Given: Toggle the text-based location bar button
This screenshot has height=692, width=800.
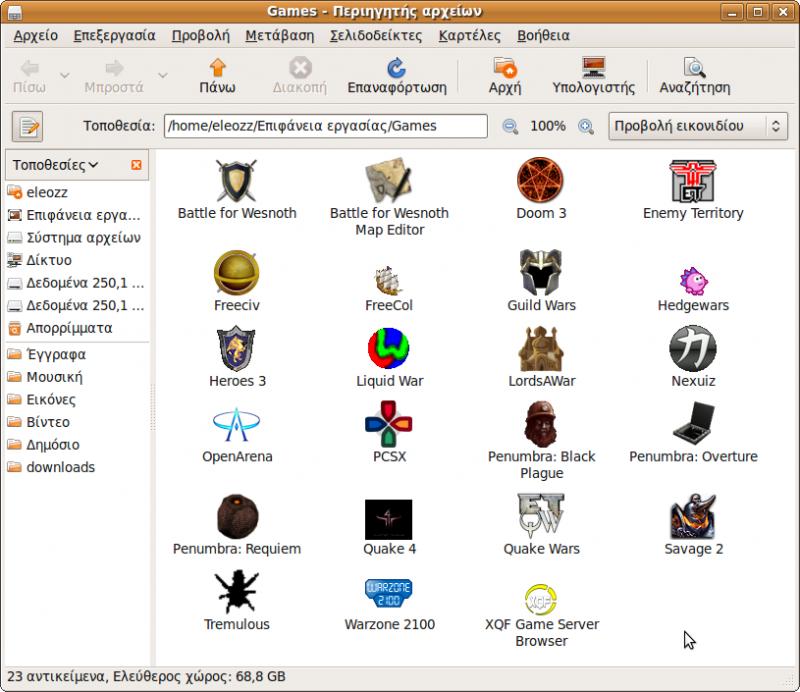Looking at the screenshot, I should point(28,126).
